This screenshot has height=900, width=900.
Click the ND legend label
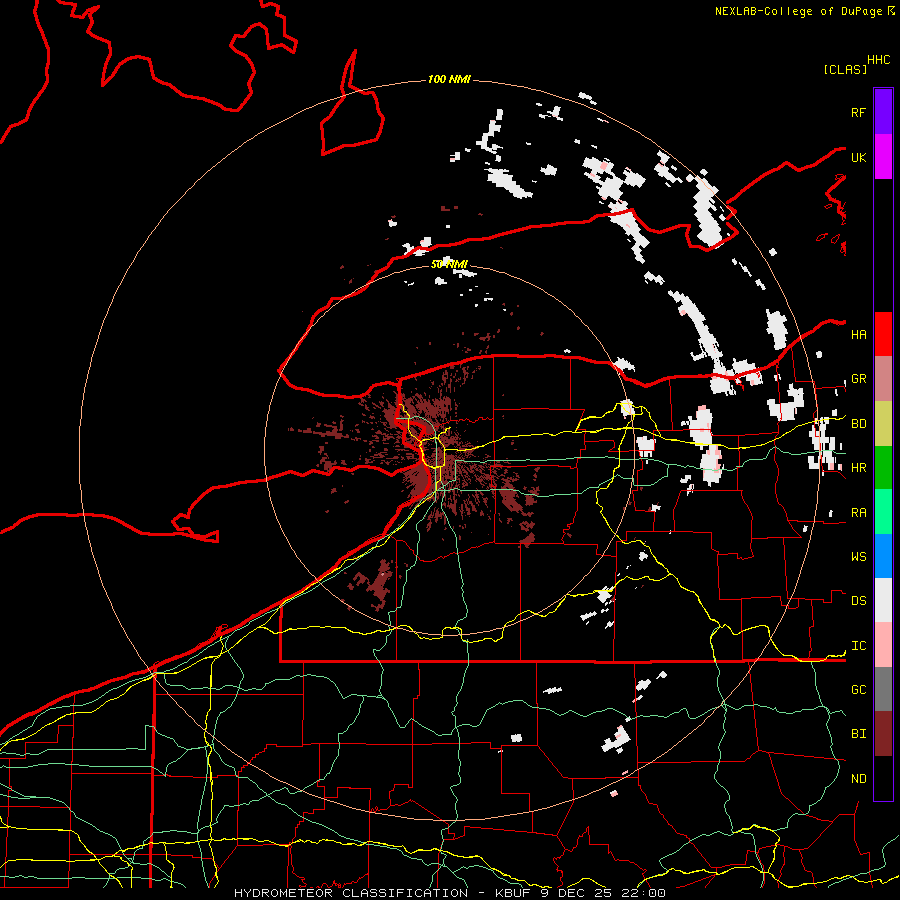858,779
